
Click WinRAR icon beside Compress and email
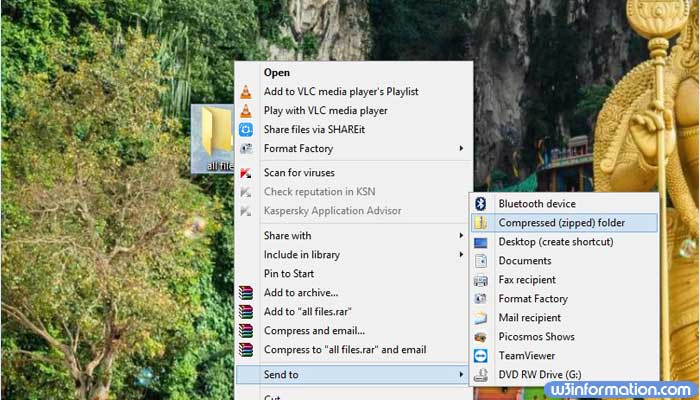point(246,331)
